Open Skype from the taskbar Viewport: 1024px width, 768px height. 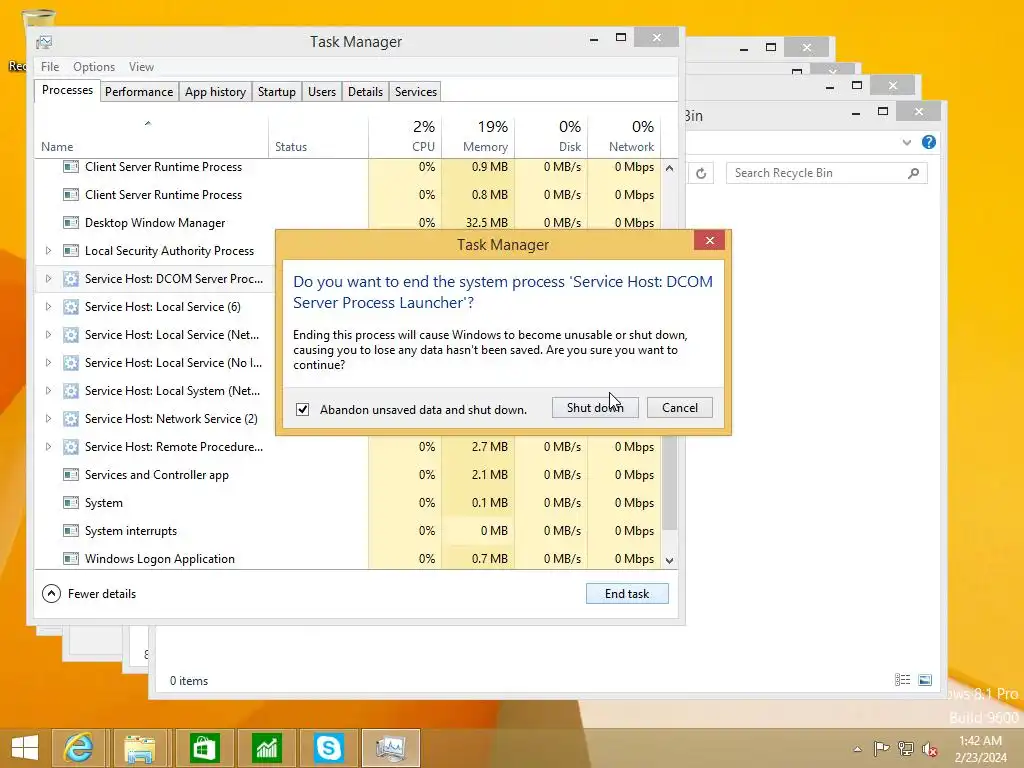point(328,748)
